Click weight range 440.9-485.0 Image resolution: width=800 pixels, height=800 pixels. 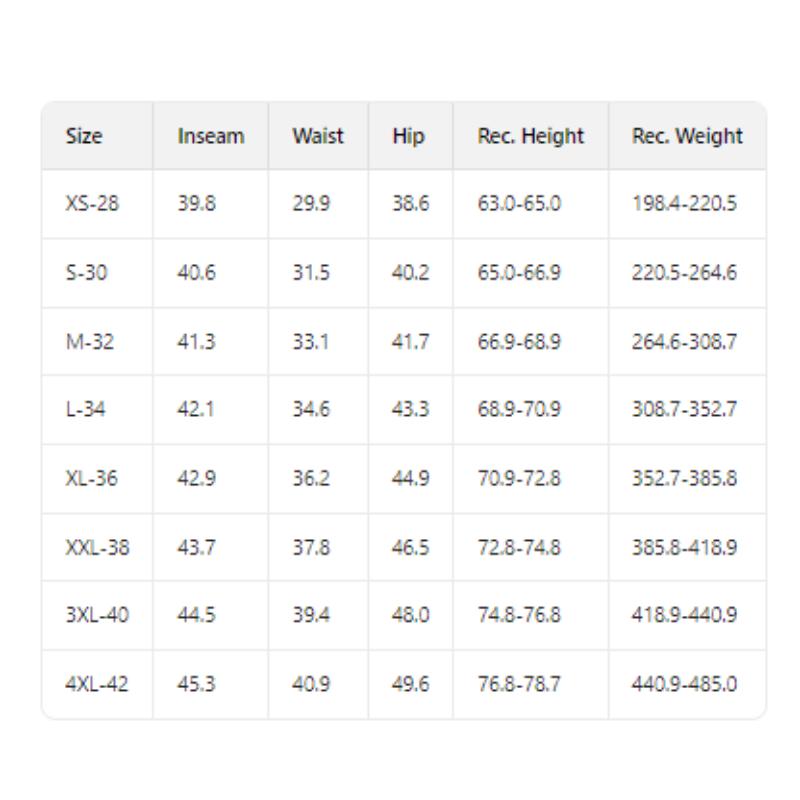[x=684, y=685]
